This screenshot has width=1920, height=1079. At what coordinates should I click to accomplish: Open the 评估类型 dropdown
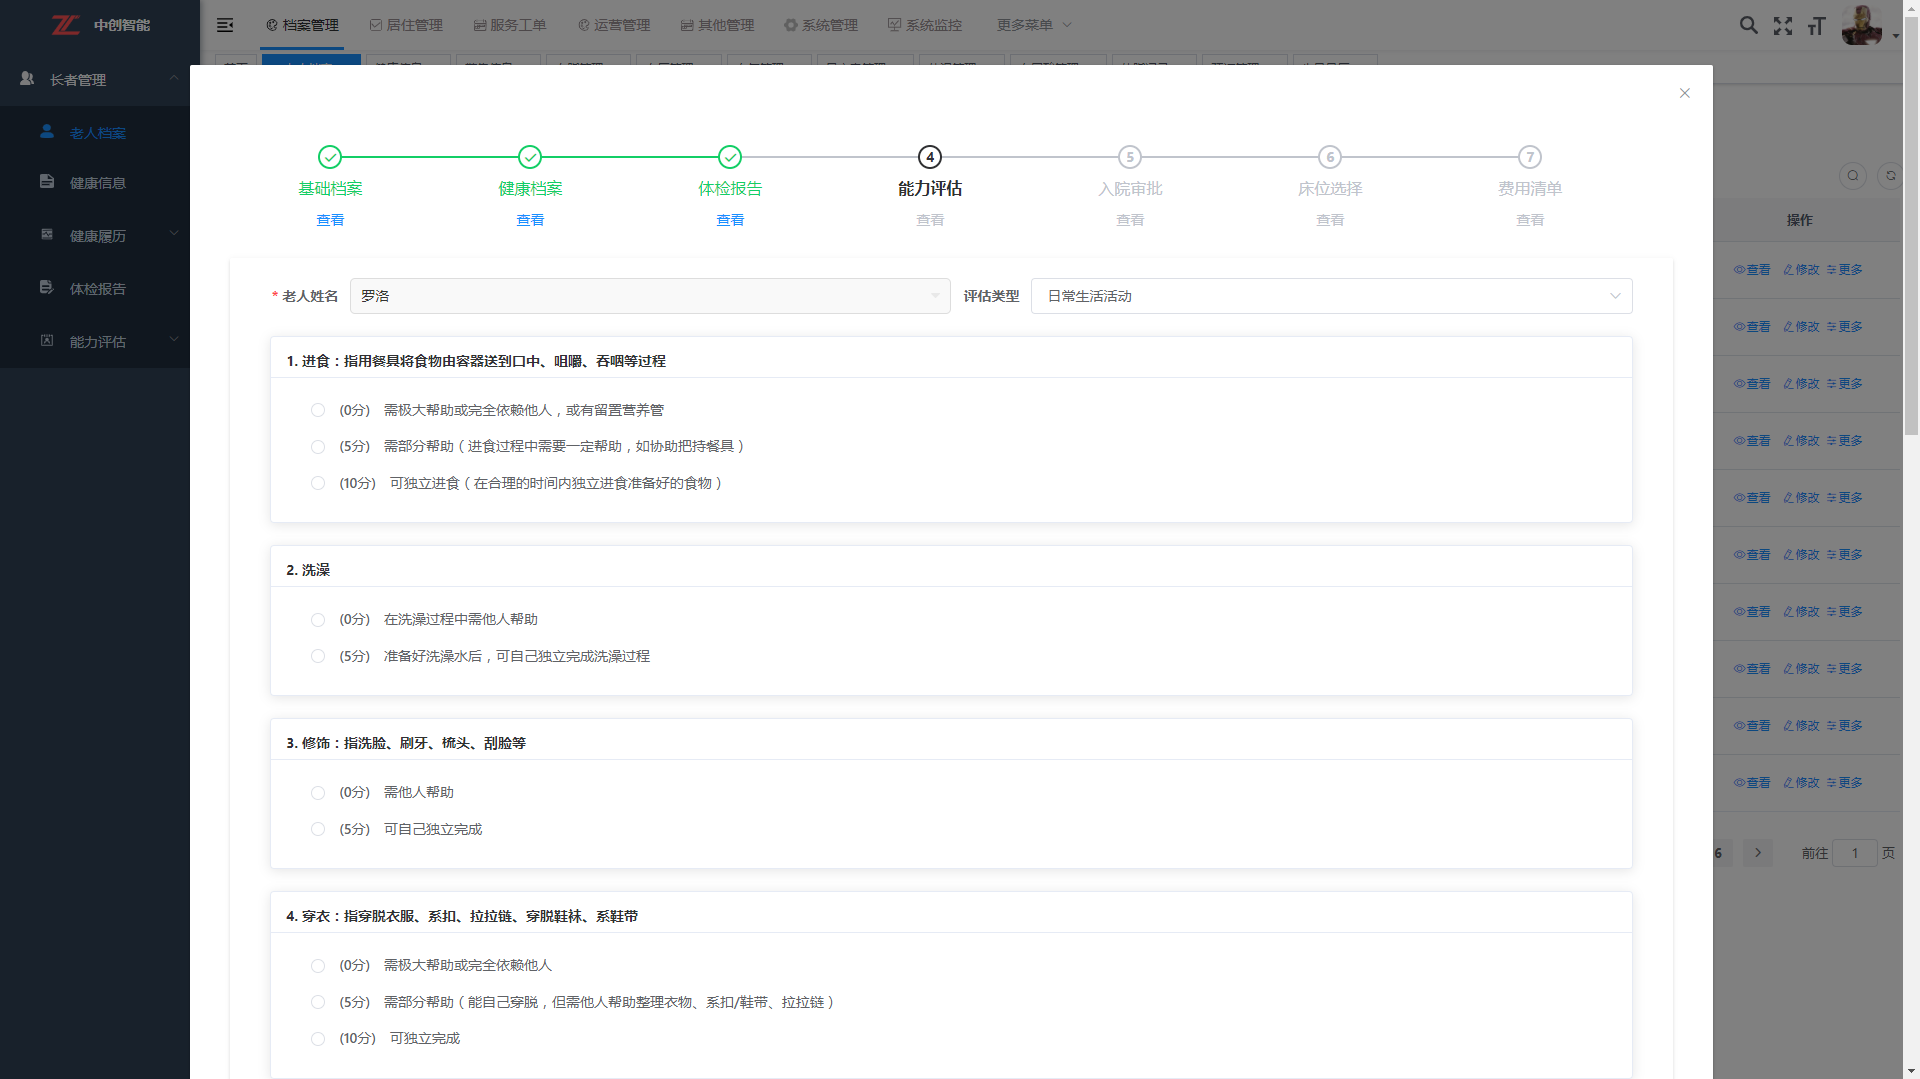click(x=1331, y=296)
